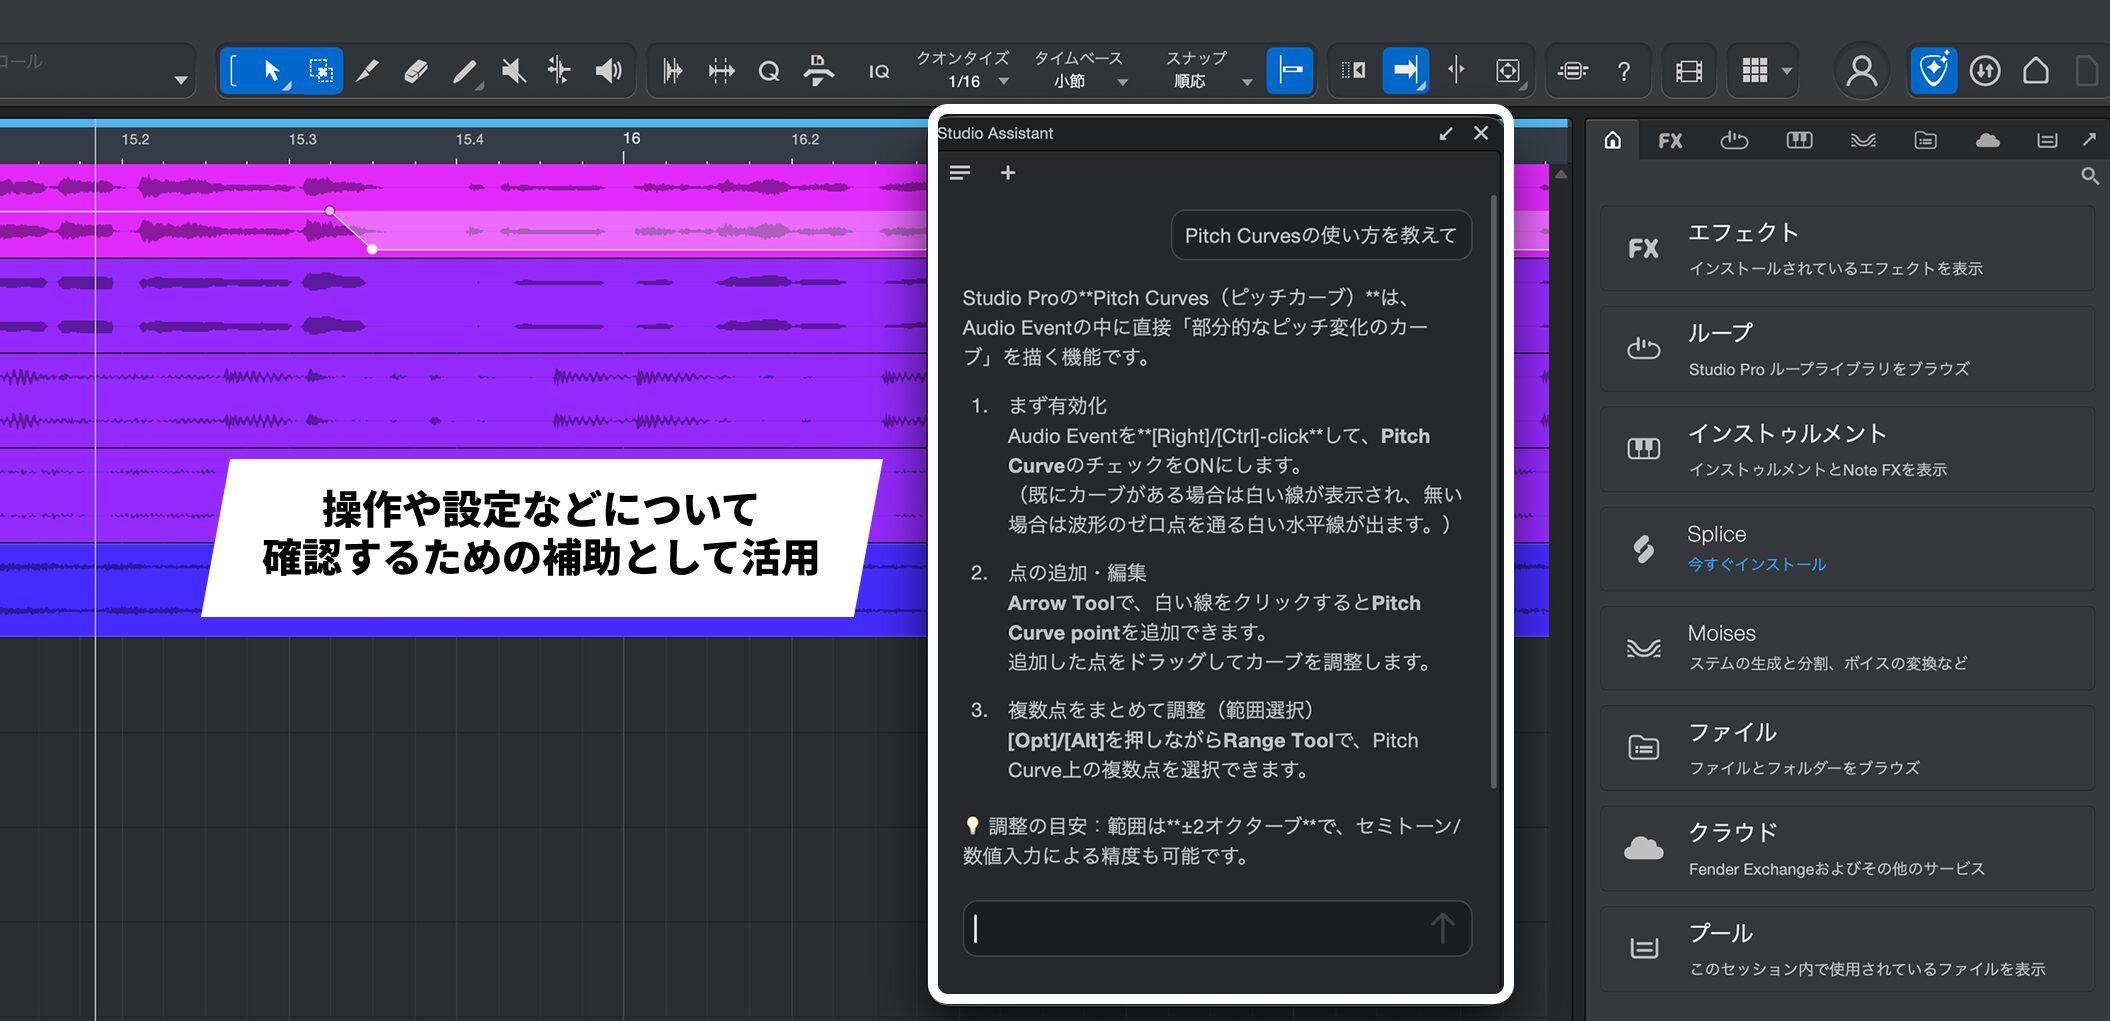Image resolution: width=2110 pixels, height=1021 pixels.
Task: Select the Bend tool
Action: pos(560,71)
